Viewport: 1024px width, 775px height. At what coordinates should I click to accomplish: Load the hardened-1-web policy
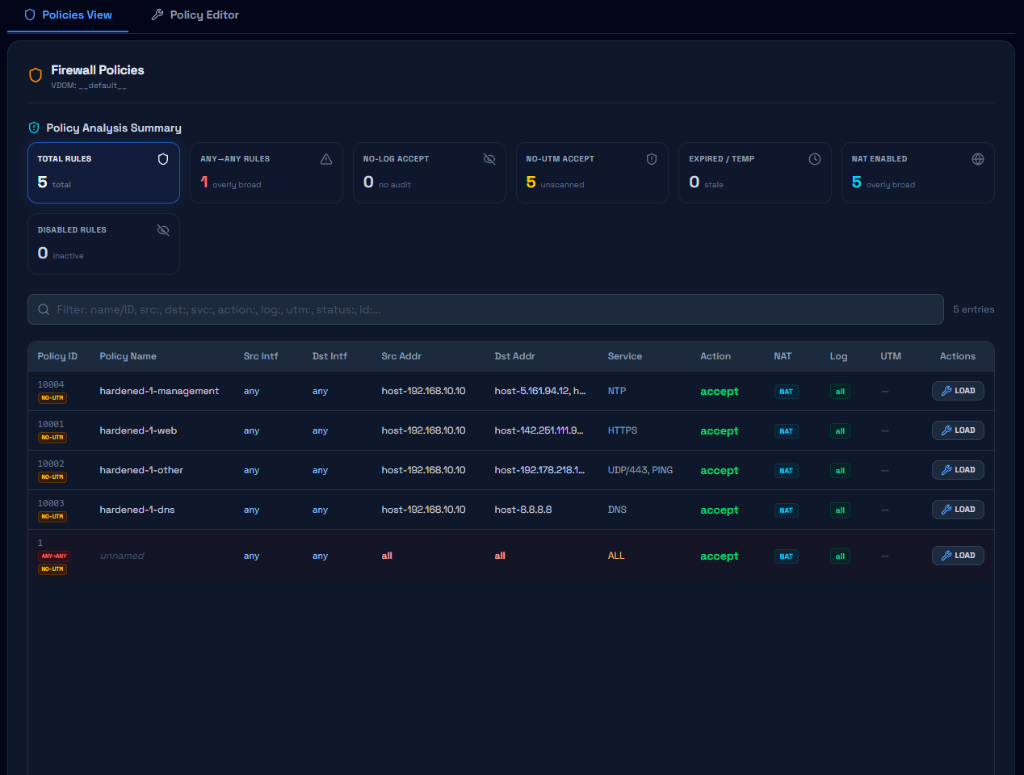click(958, 430)
